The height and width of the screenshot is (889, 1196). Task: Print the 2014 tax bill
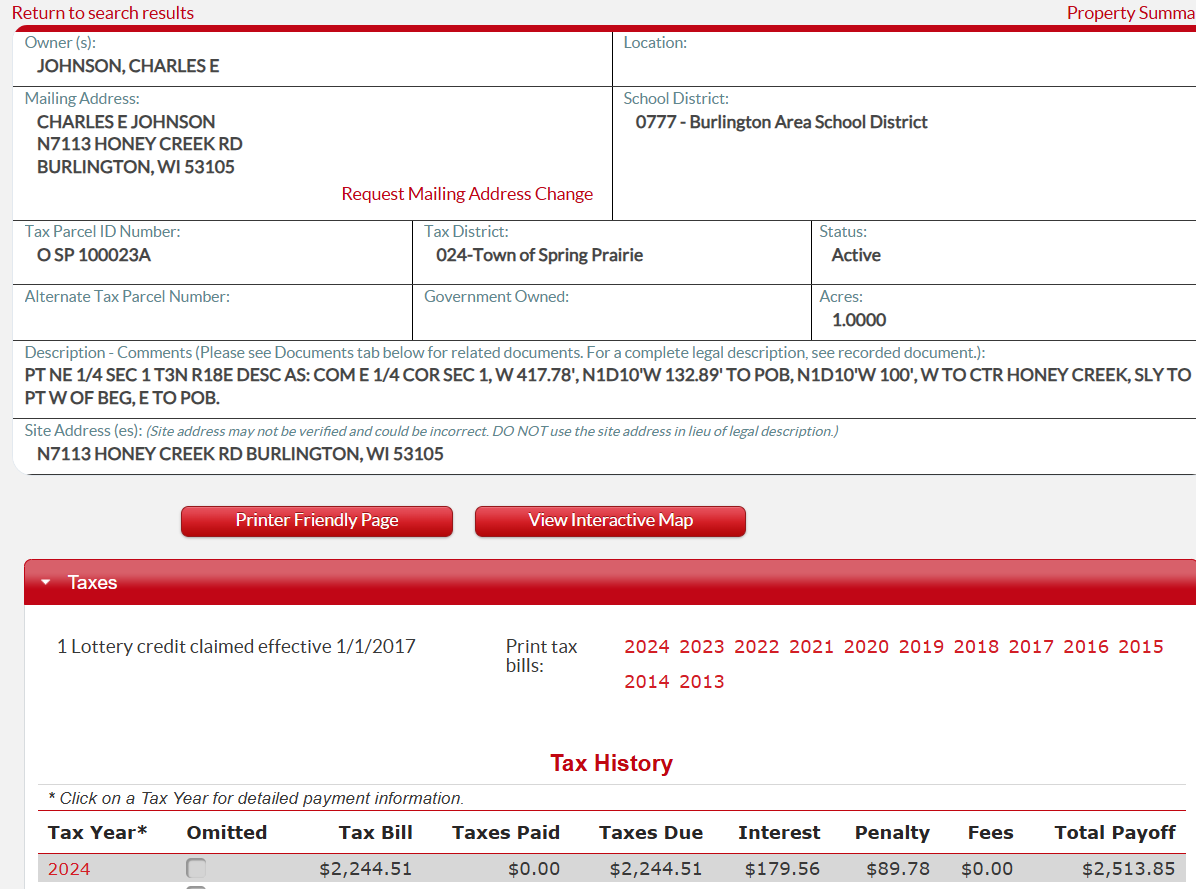pyautogui.click(x=647, y=682)
